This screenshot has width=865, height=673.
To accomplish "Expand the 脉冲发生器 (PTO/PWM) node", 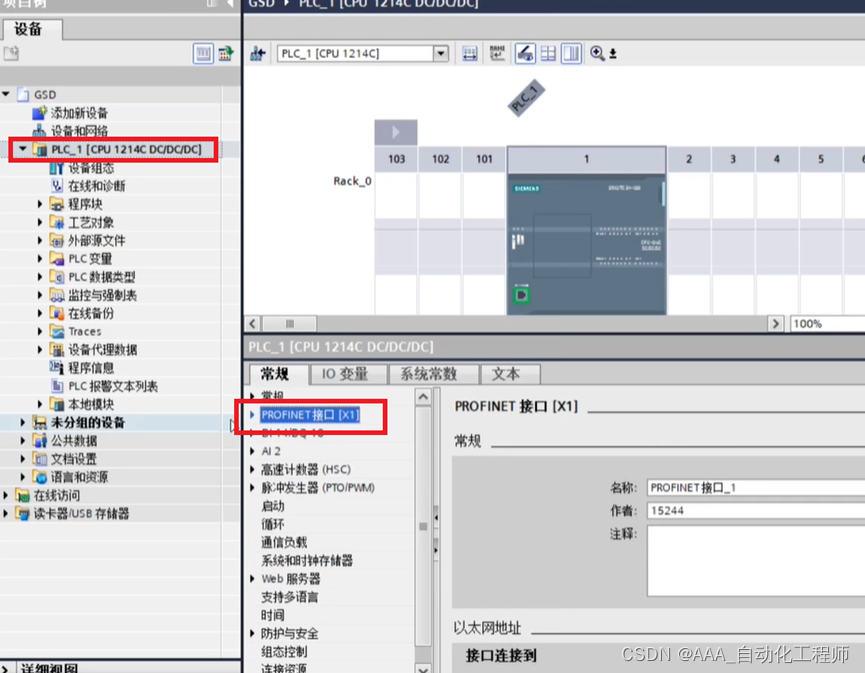I will coord(252,488).
